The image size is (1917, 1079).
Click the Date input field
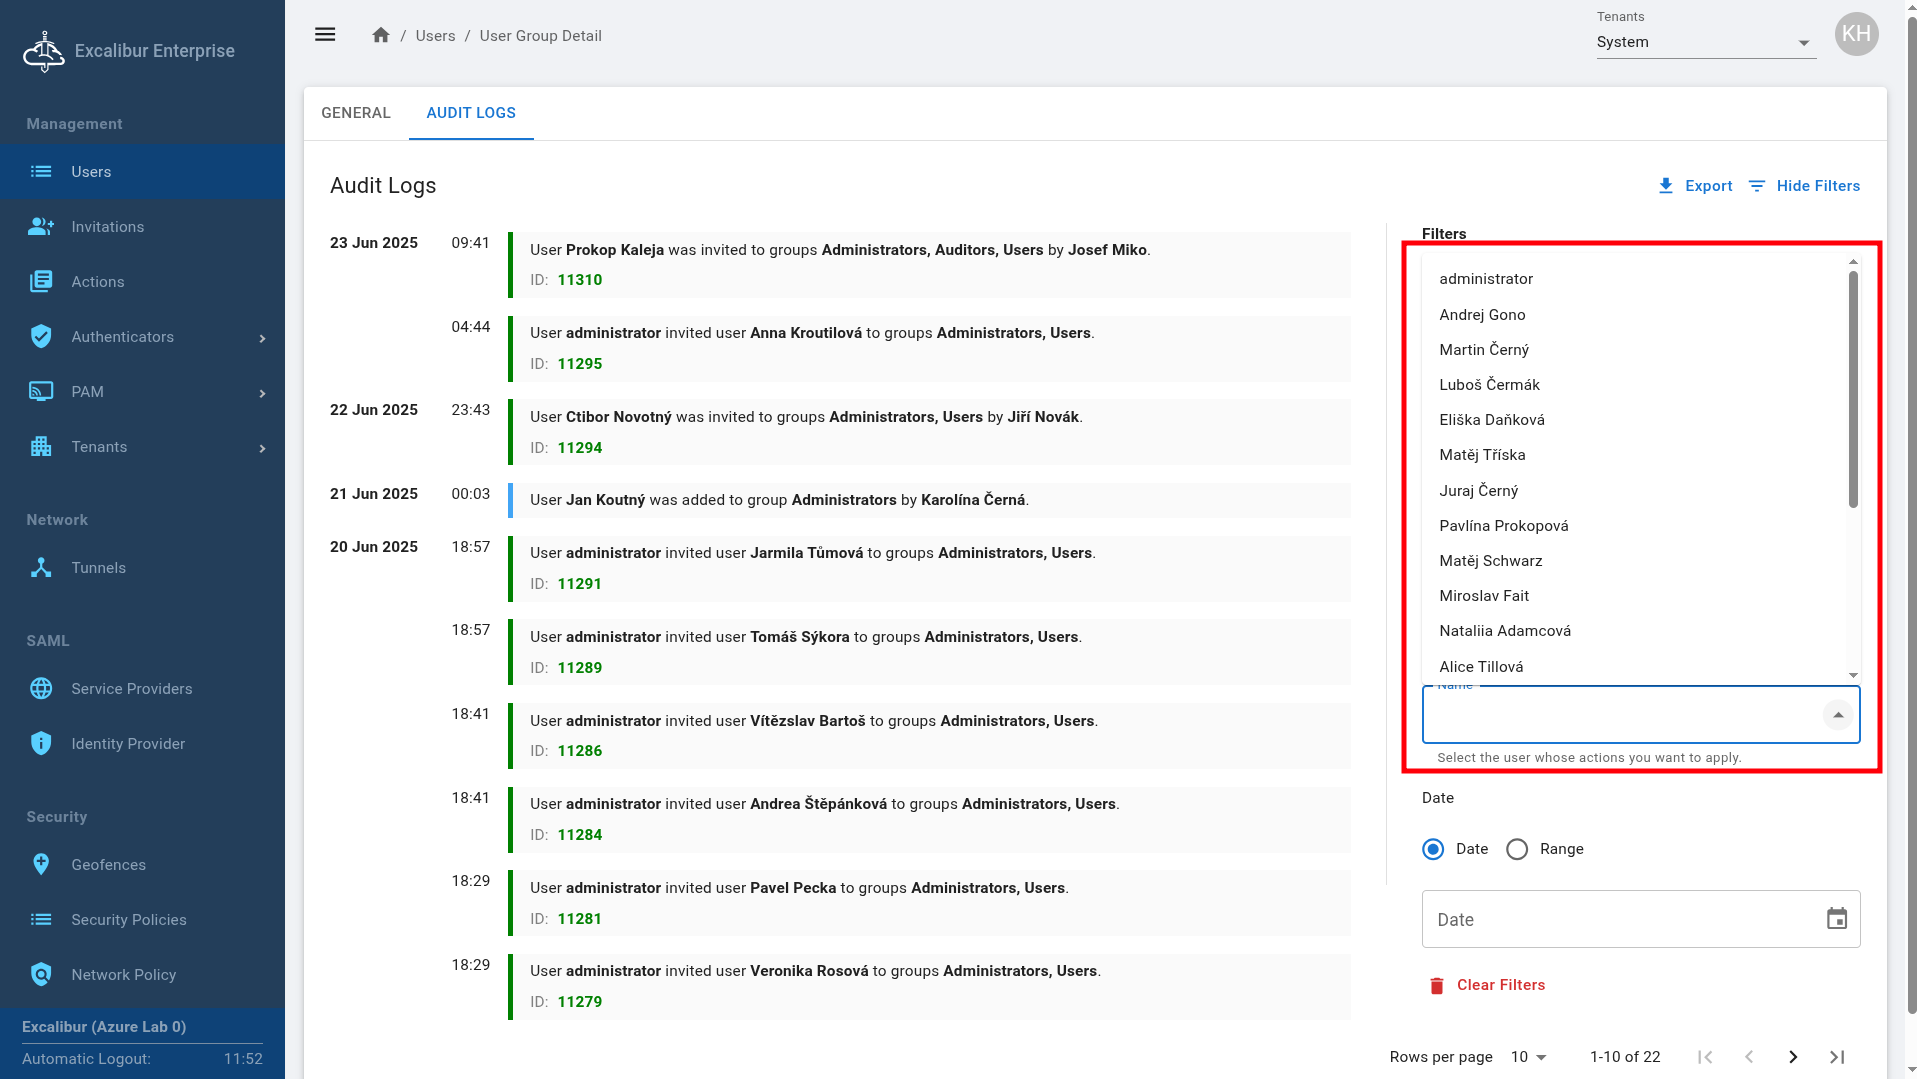point(1615,919)
